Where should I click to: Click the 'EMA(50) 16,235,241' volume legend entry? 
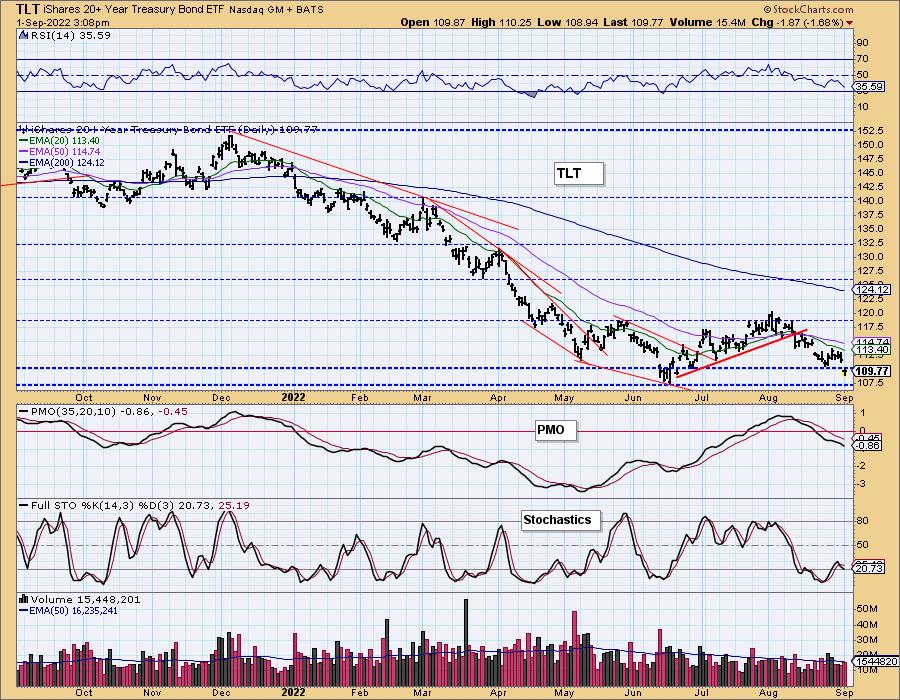pyautogui.click(x=68, y=610)
